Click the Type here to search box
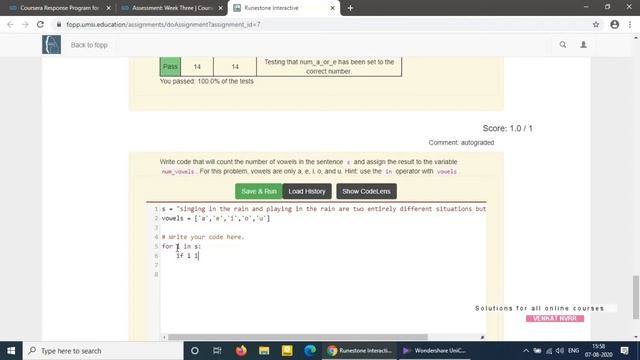 click(x=103, y=351)
